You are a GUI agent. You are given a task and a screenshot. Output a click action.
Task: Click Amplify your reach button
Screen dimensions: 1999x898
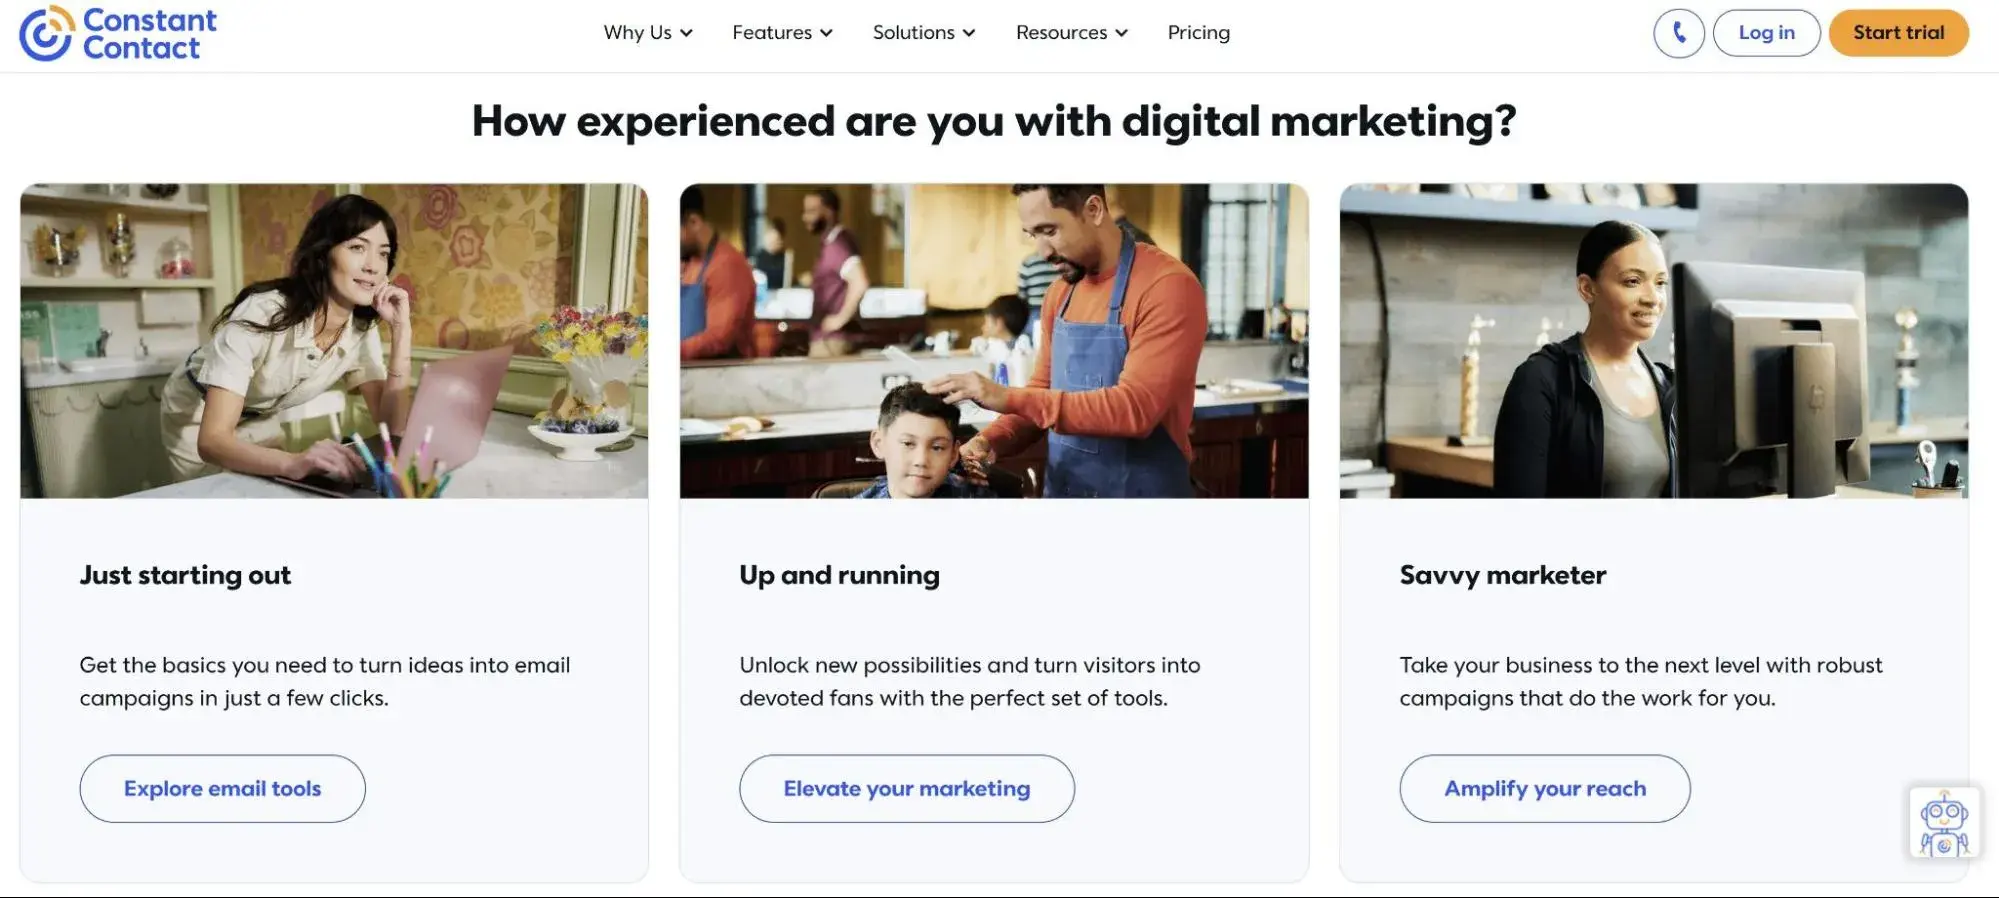tap(1544, 789)
